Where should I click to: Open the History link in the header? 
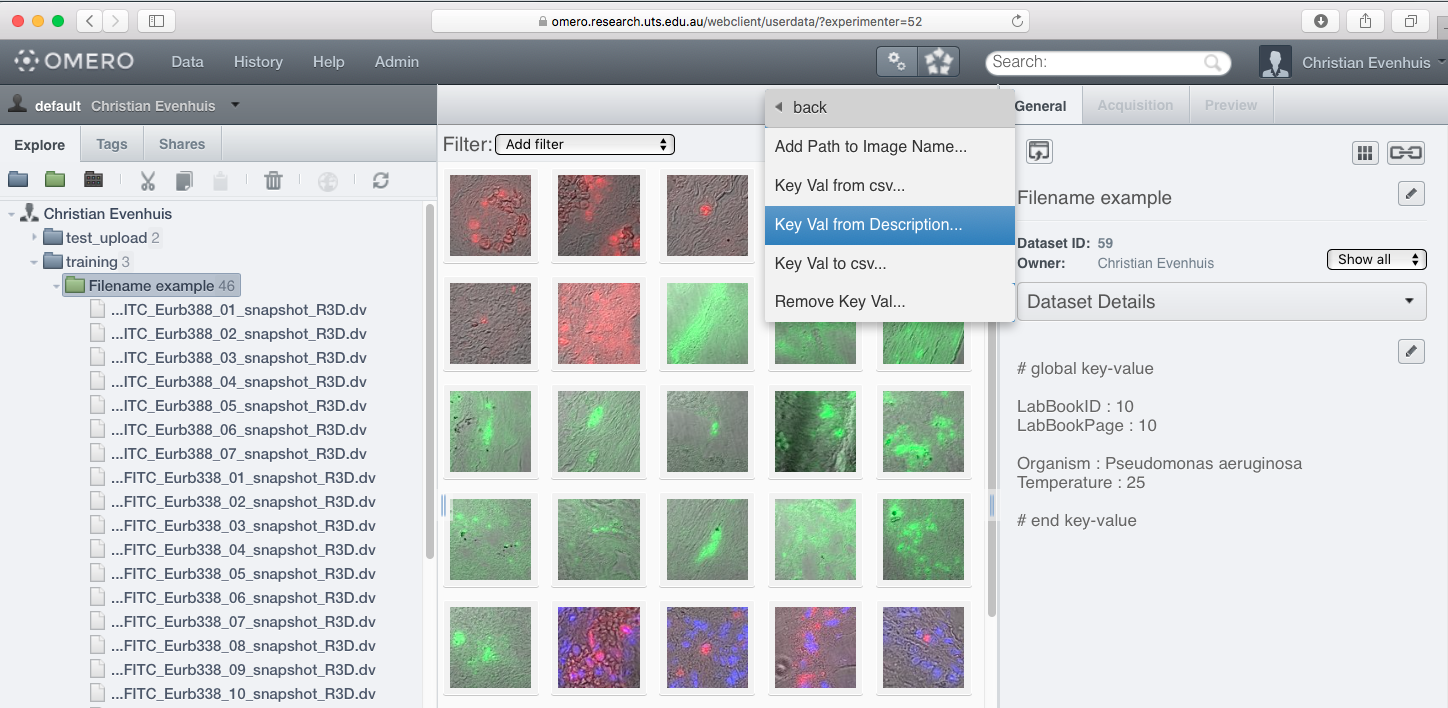tap(258, 62)
